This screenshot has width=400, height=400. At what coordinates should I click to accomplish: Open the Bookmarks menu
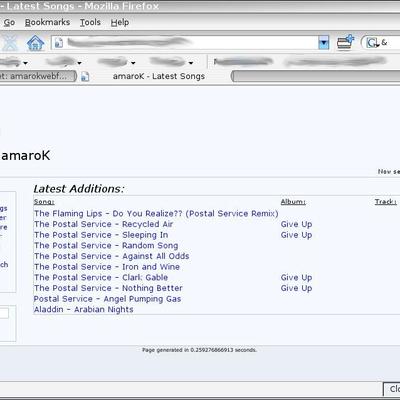click(x=47, y=22)
